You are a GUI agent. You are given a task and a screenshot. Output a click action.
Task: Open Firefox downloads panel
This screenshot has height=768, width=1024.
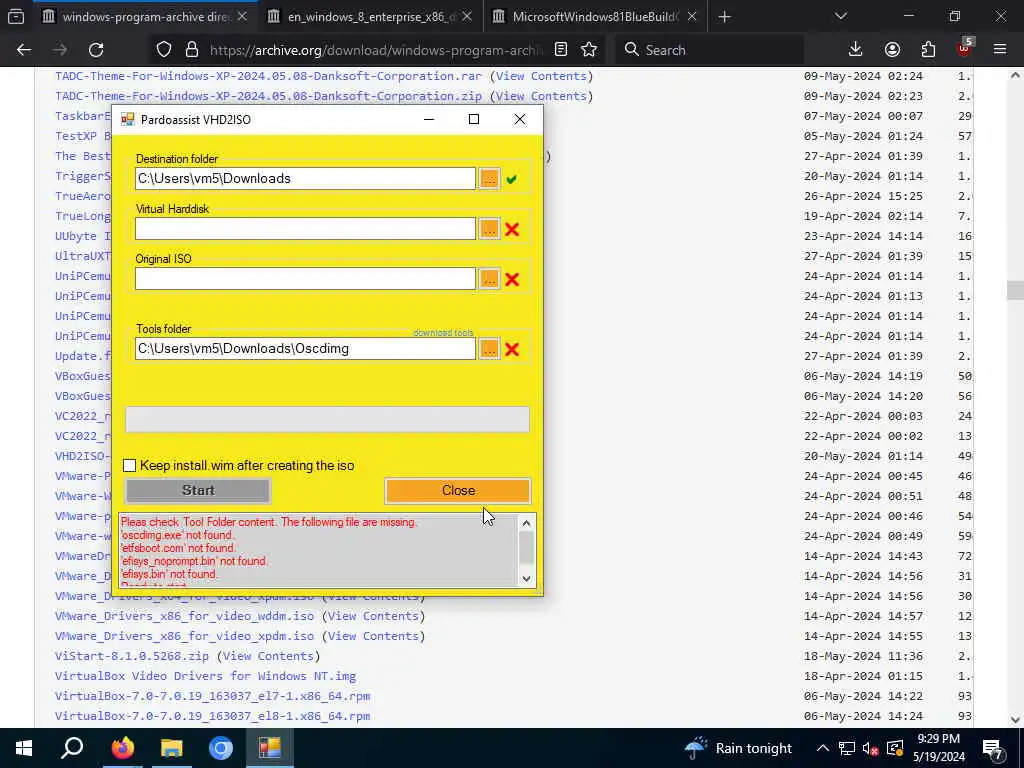click(855, 50)
